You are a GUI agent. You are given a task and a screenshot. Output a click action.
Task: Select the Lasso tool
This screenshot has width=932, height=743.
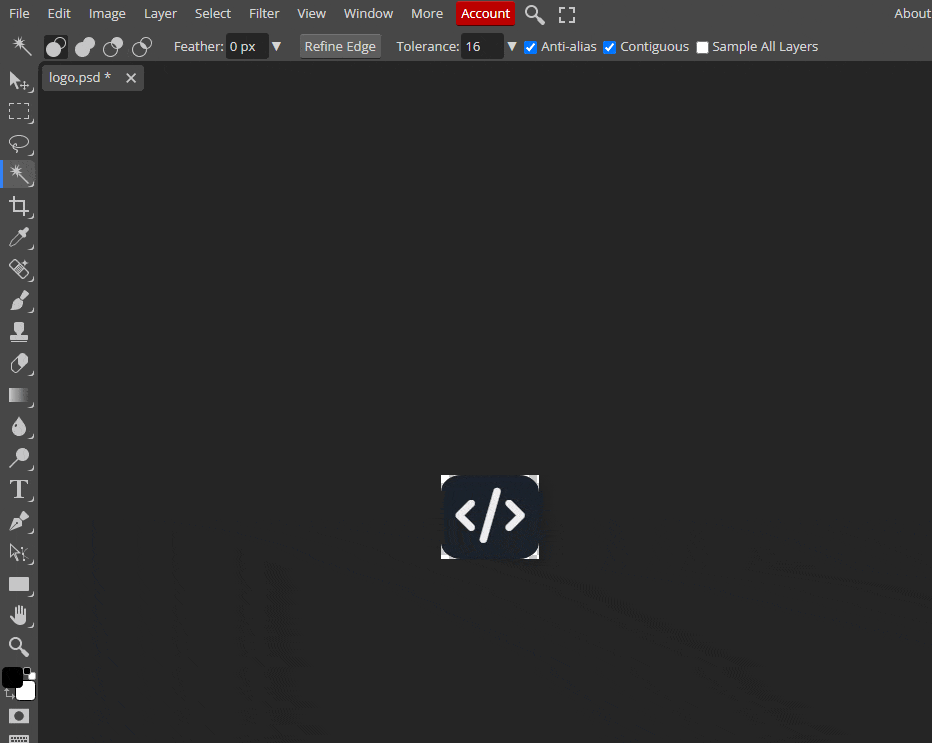19,143
